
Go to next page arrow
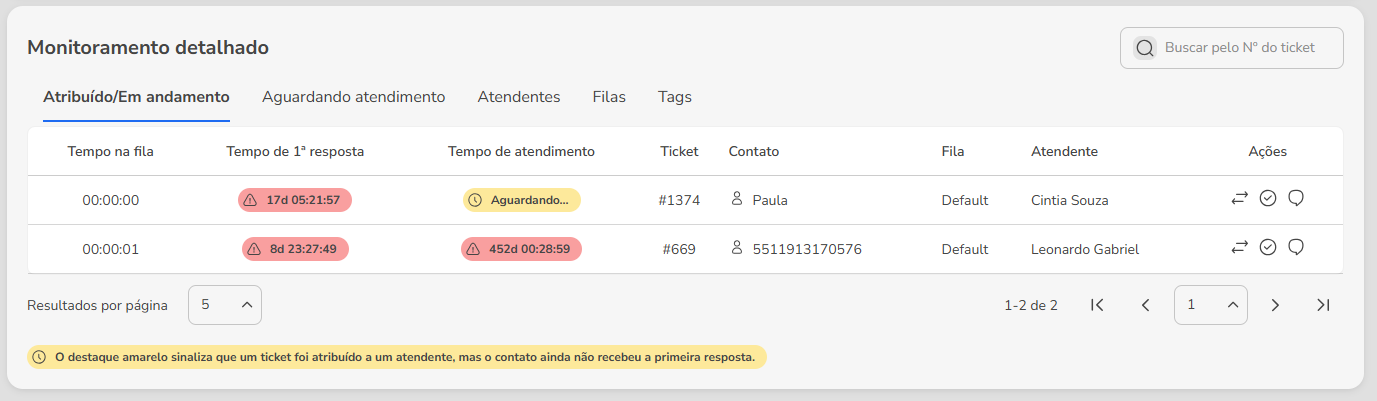(1275, 305)
